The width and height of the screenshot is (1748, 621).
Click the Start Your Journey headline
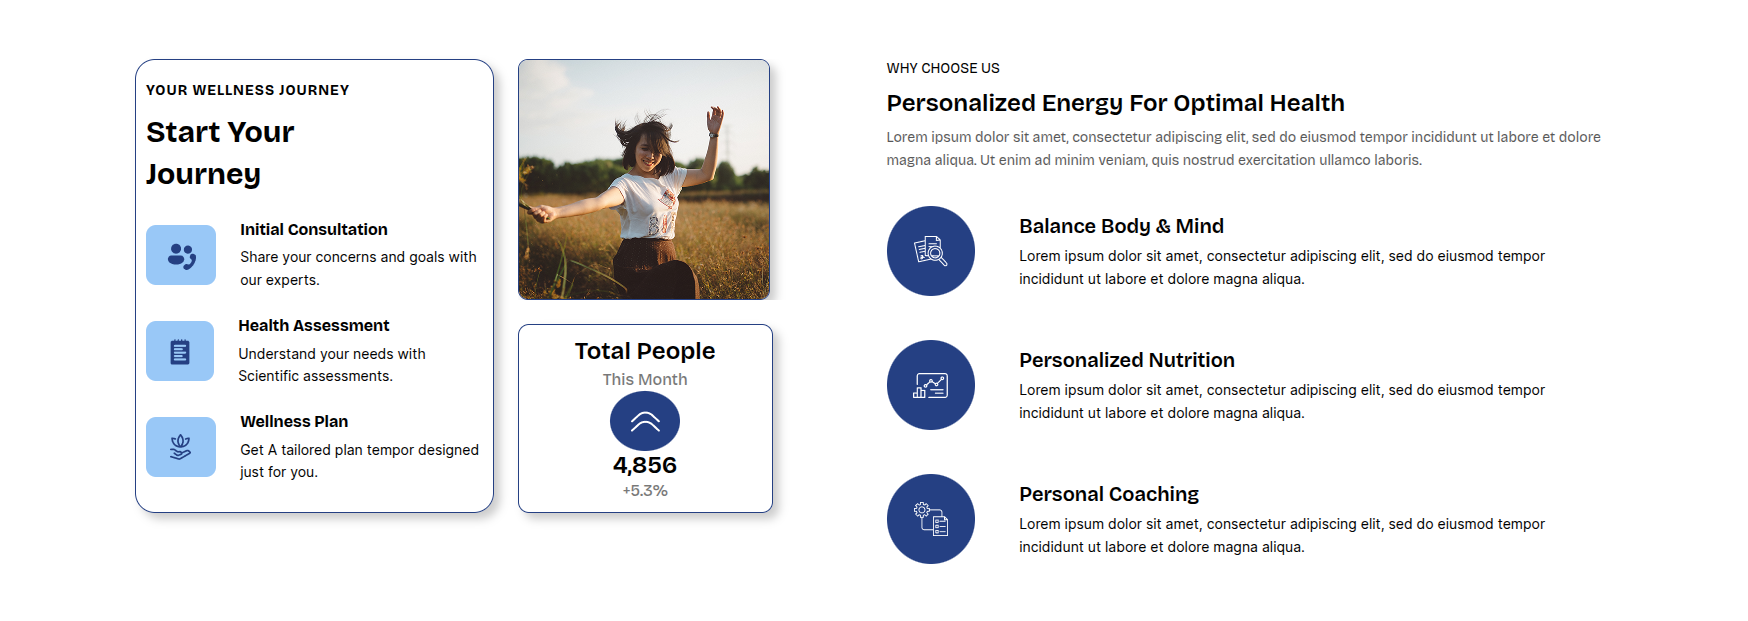[221, 153]
